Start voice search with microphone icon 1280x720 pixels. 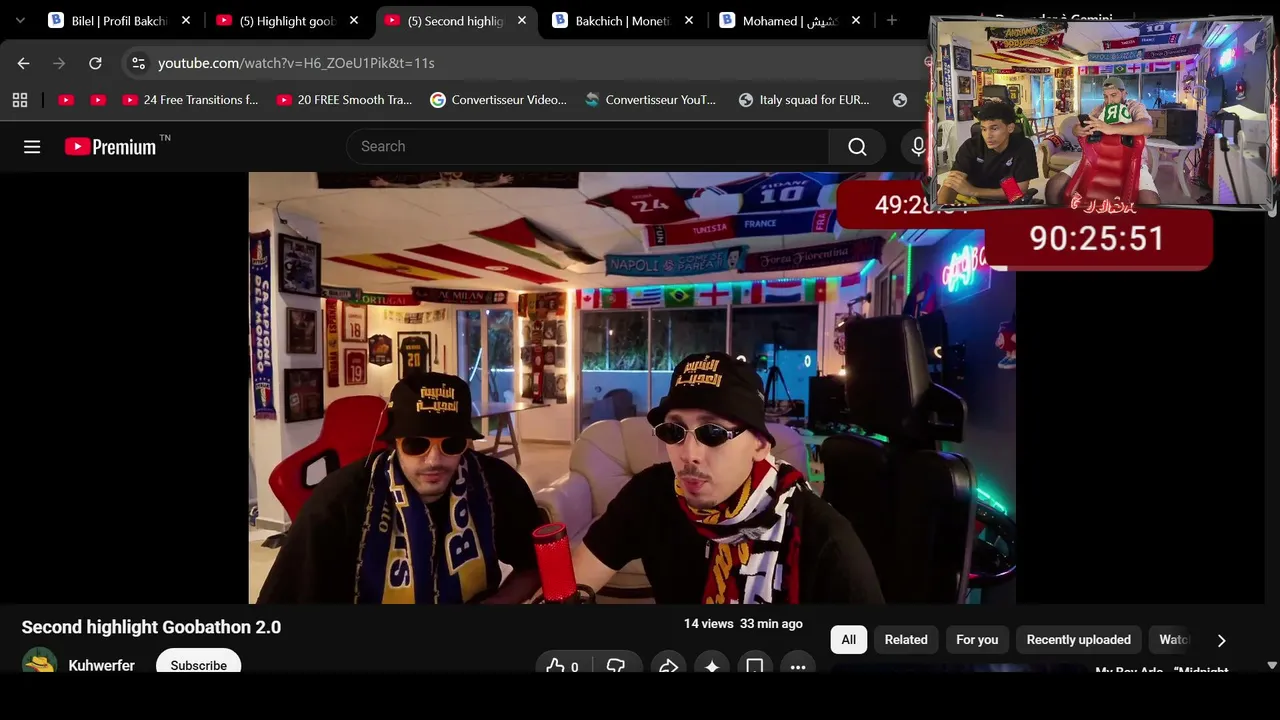918,147
